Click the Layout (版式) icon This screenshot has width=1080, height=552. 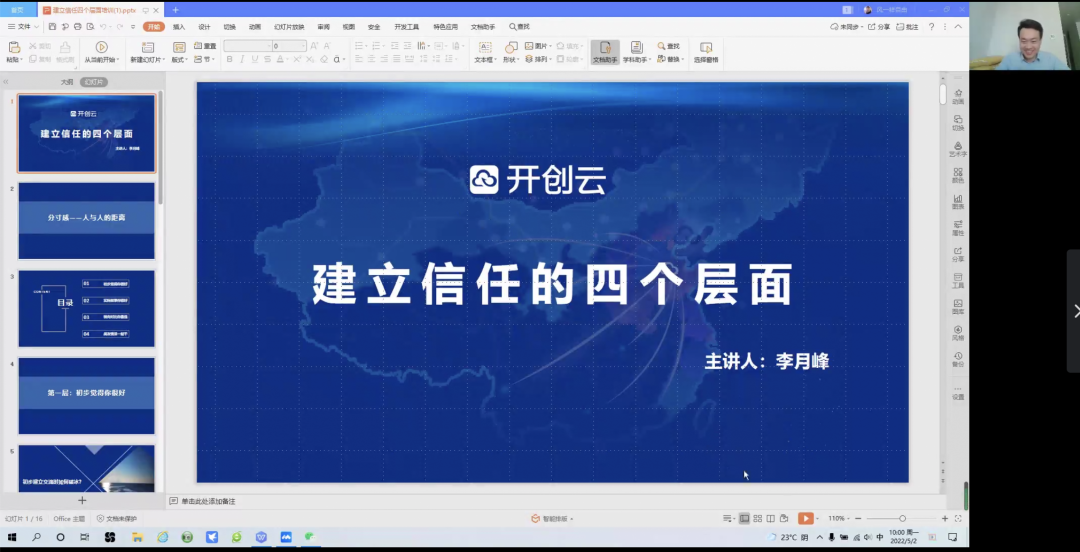[x=179, y=47]
